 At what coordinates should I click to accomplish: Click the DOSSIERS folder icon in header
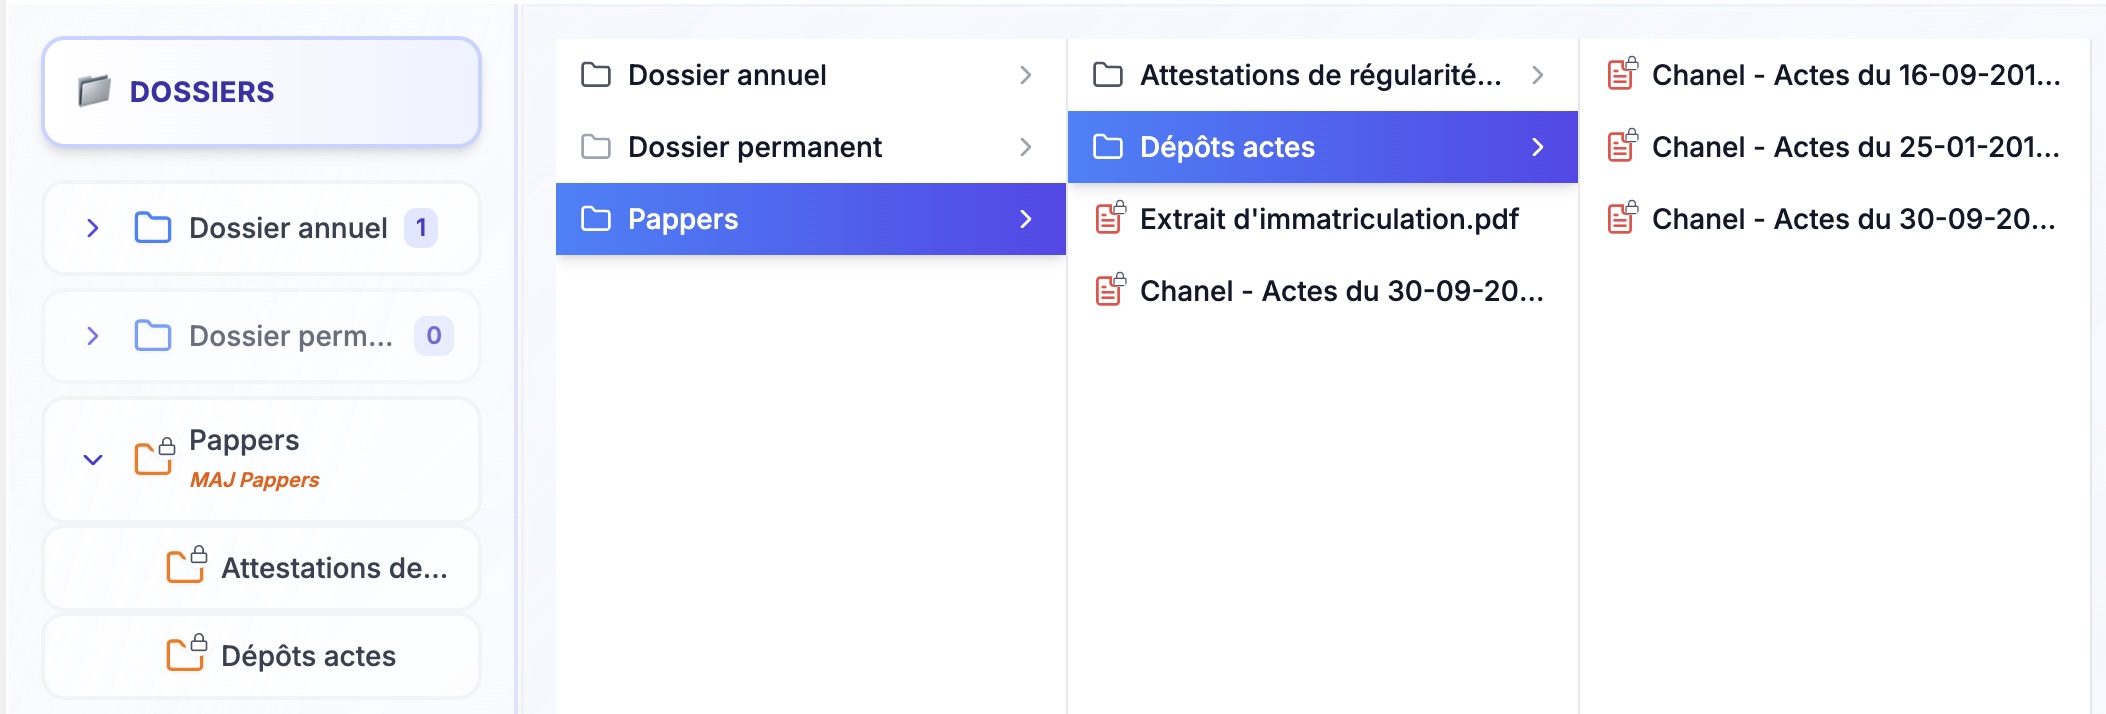(94, 91)
